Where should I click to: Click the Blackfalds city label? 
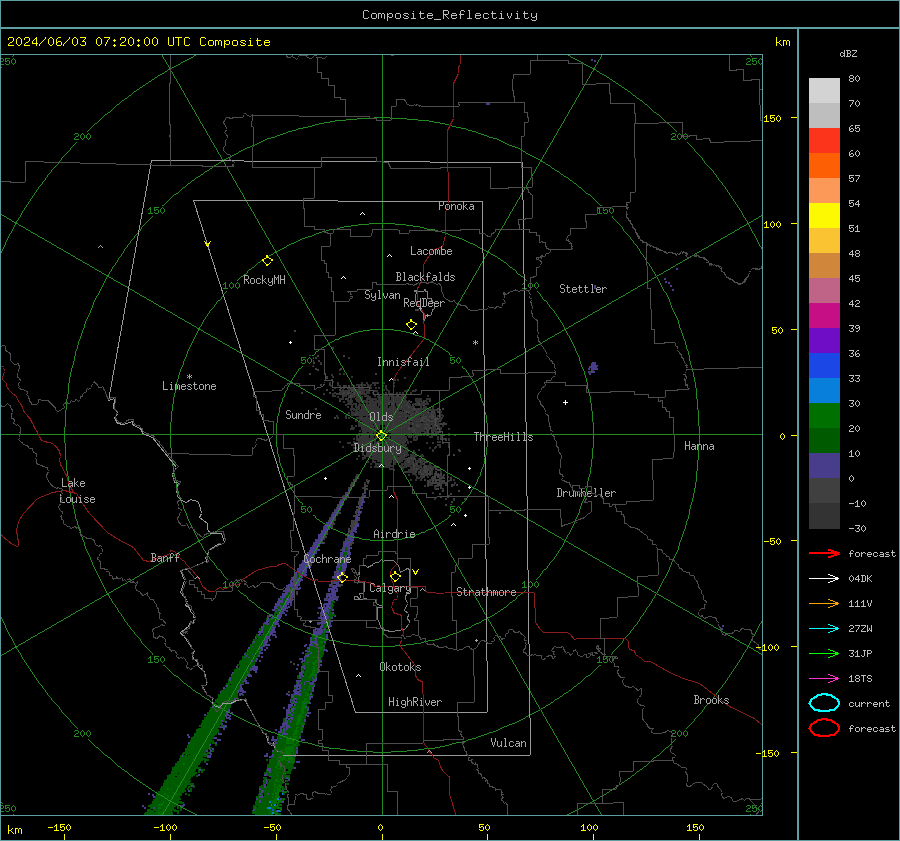(x=425, y=277)
